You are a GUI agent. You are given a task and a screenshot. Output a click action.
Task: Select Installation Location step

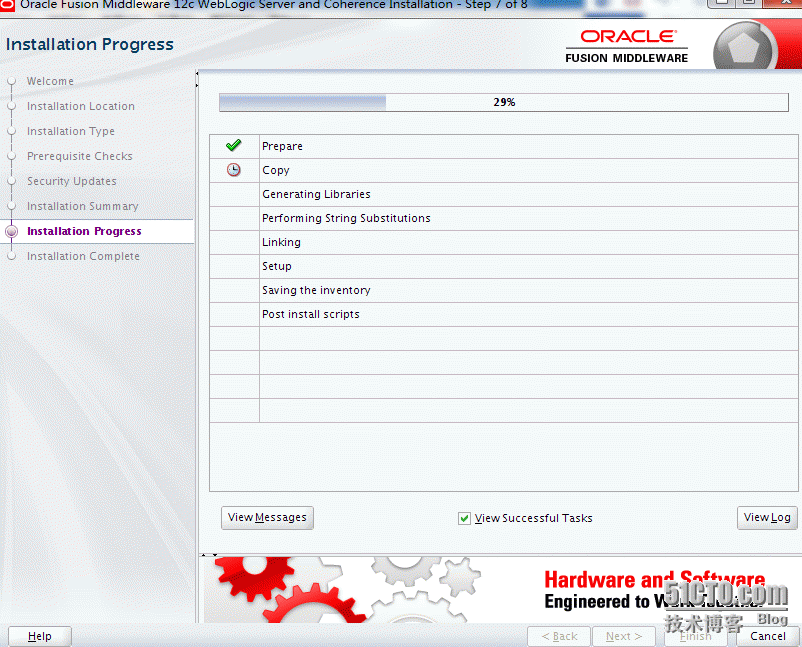(x=81, y=106)
